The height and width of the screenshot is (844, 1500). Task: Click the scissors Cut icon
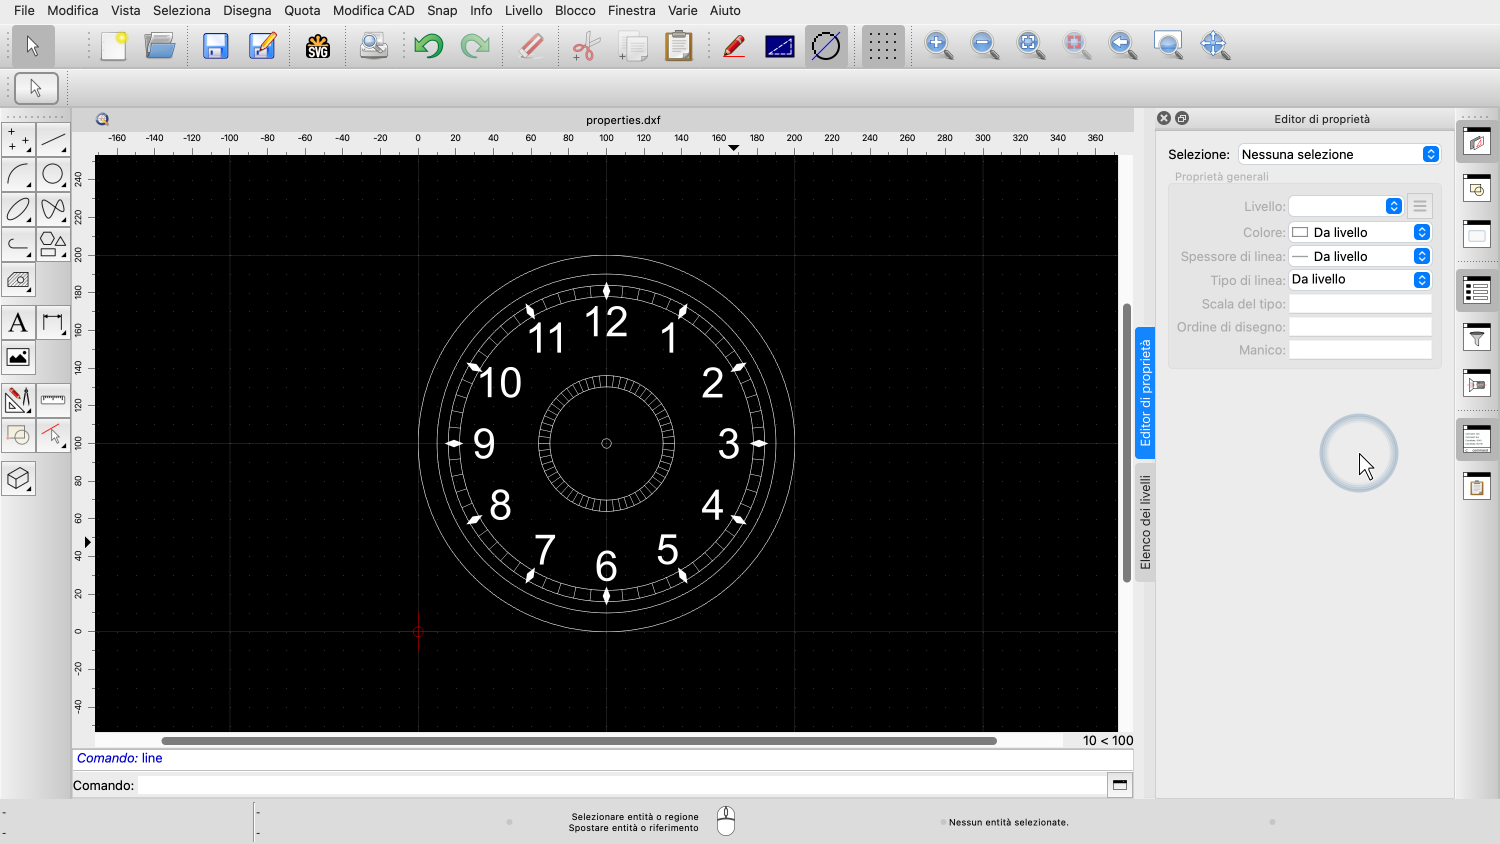[x=585, y=46]
